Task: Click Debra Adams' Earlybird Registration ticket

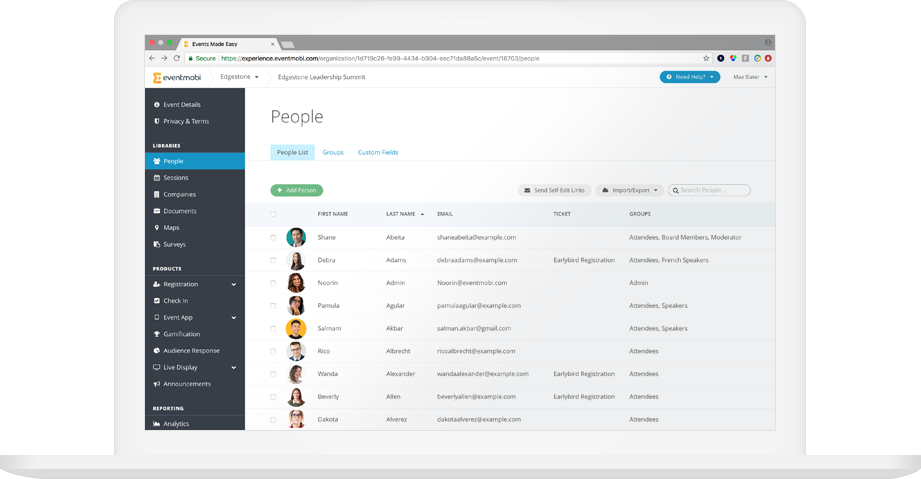Action: point(584,260)
